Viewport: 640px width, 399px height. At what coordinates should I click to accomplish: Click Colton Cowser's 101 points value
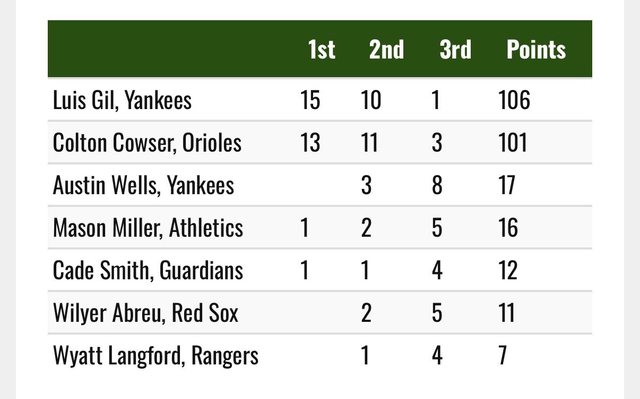click(x=513, y=143)
